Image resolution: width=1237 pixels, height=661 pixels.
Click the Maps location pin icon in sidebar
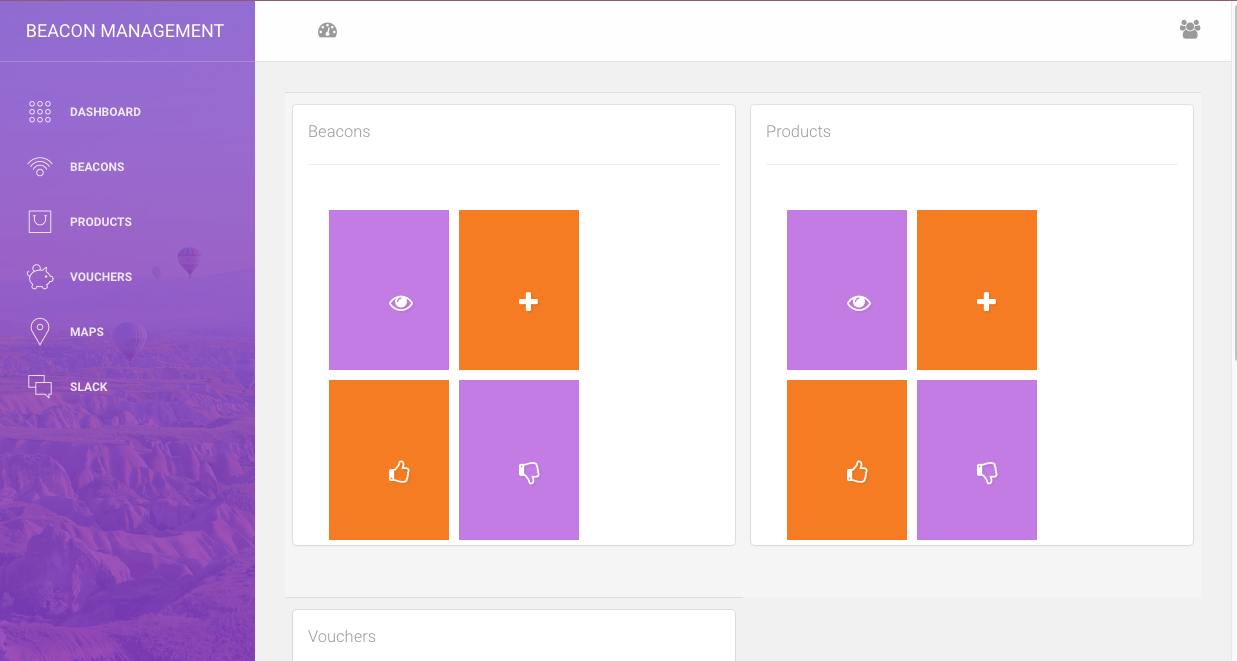(40, 332)
